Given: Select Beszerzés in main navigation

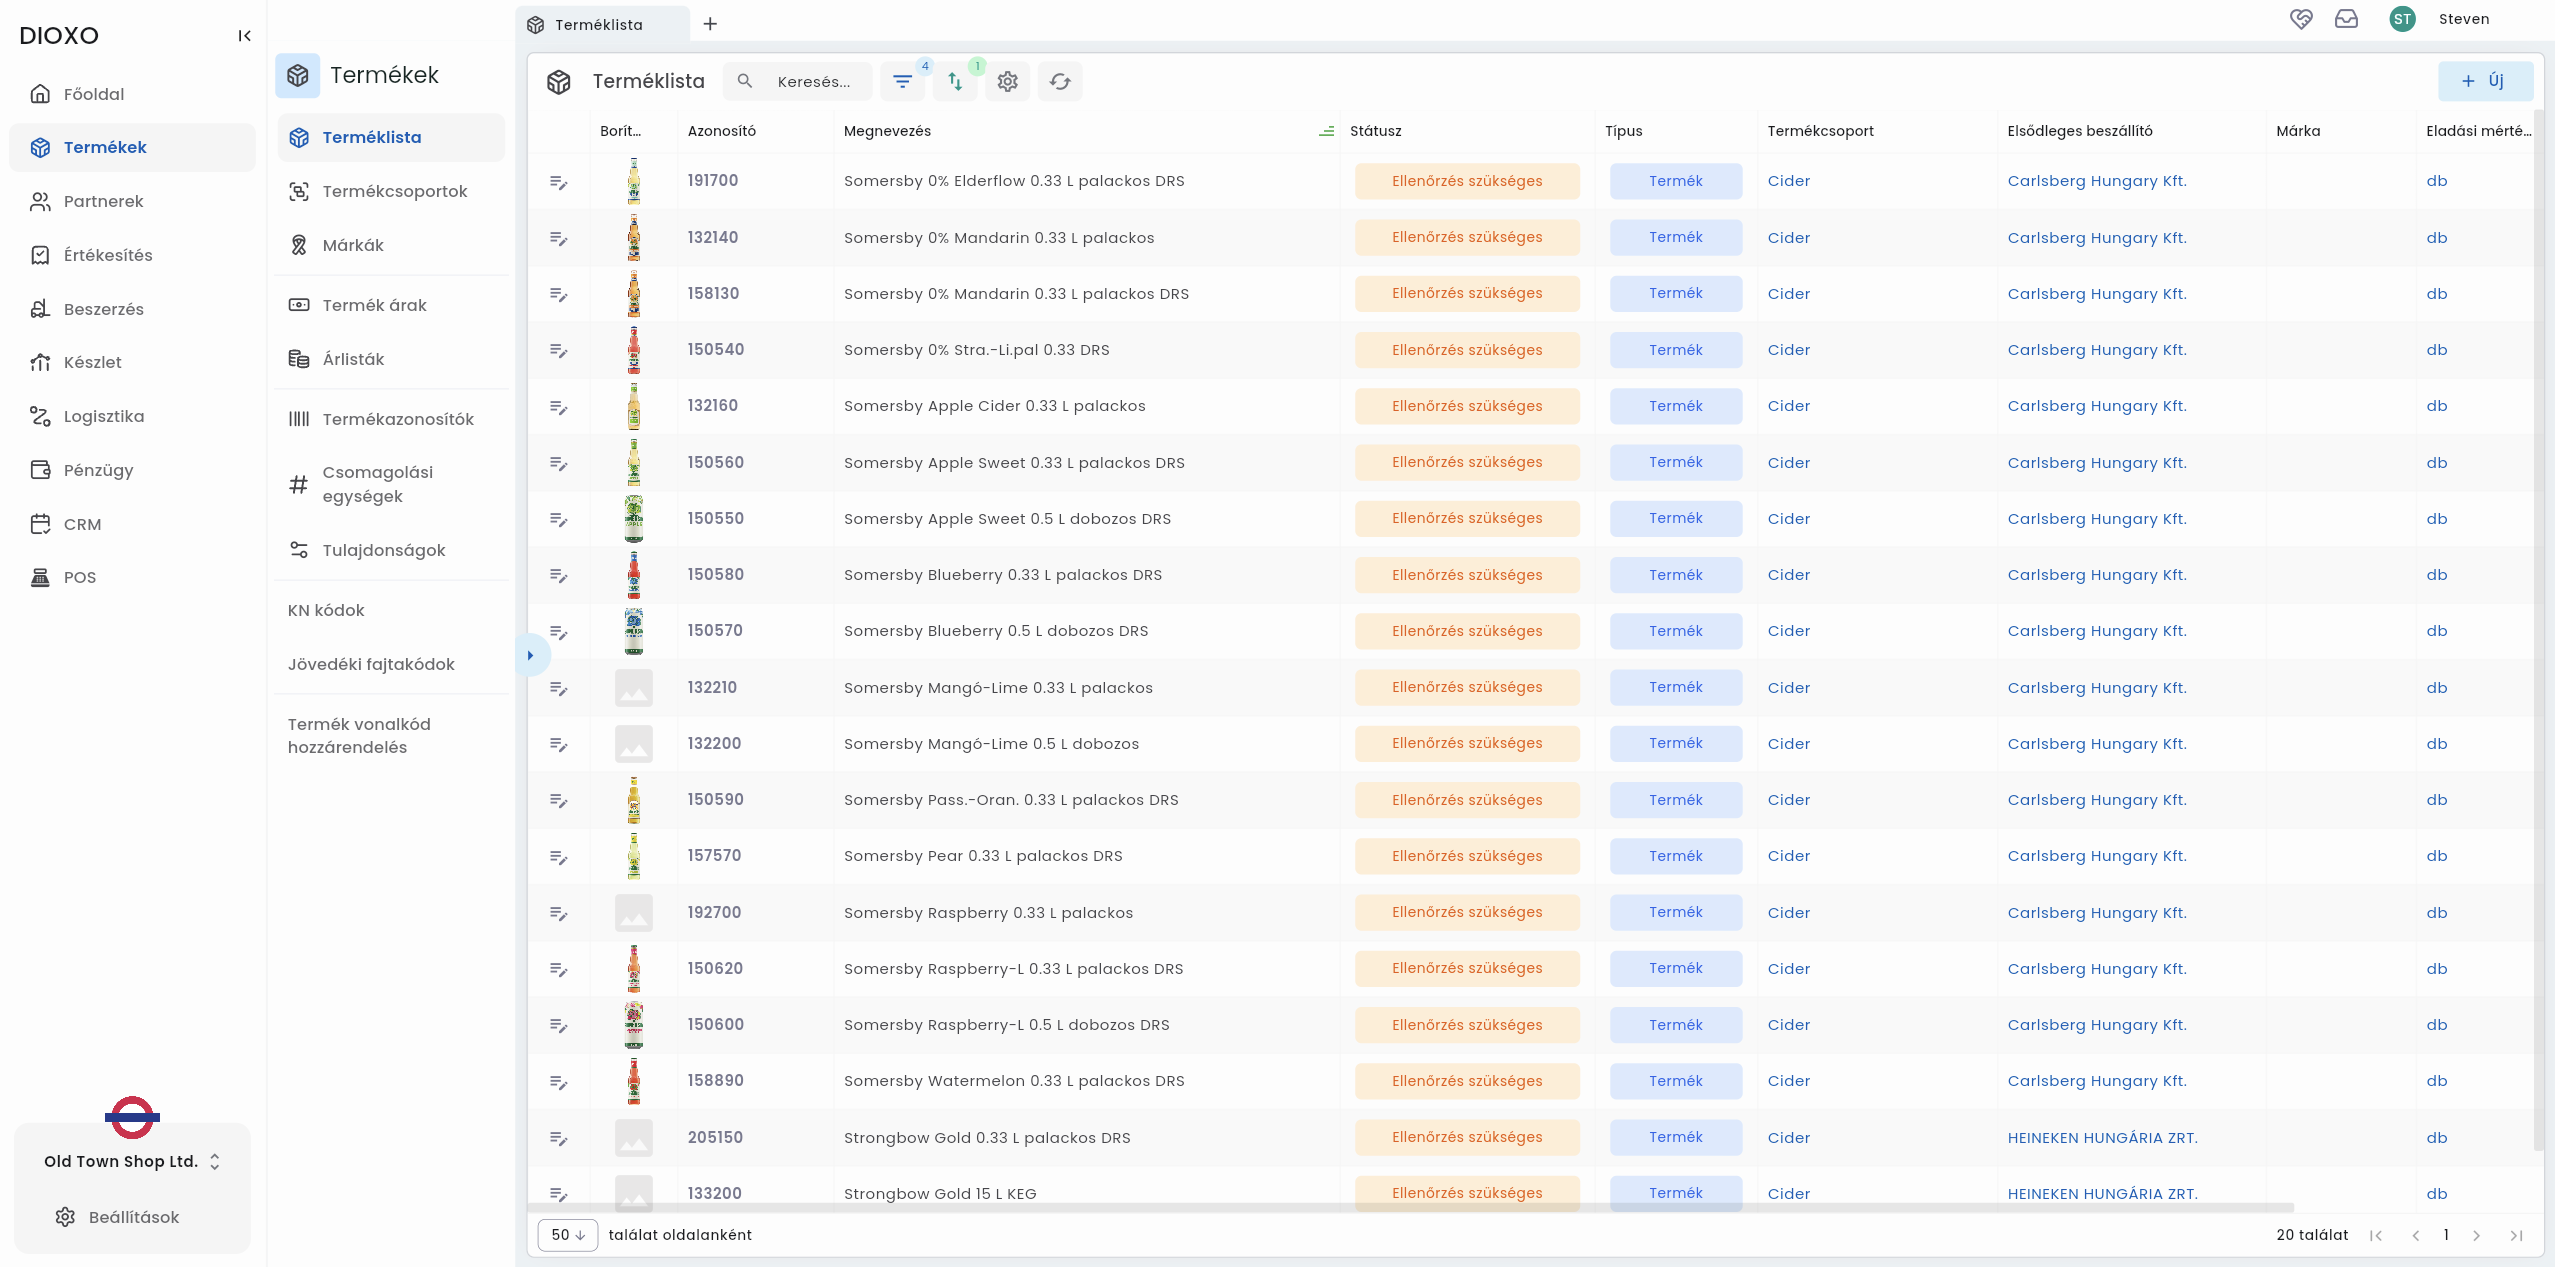Looking at the screenshot, I should coord(103,309).
